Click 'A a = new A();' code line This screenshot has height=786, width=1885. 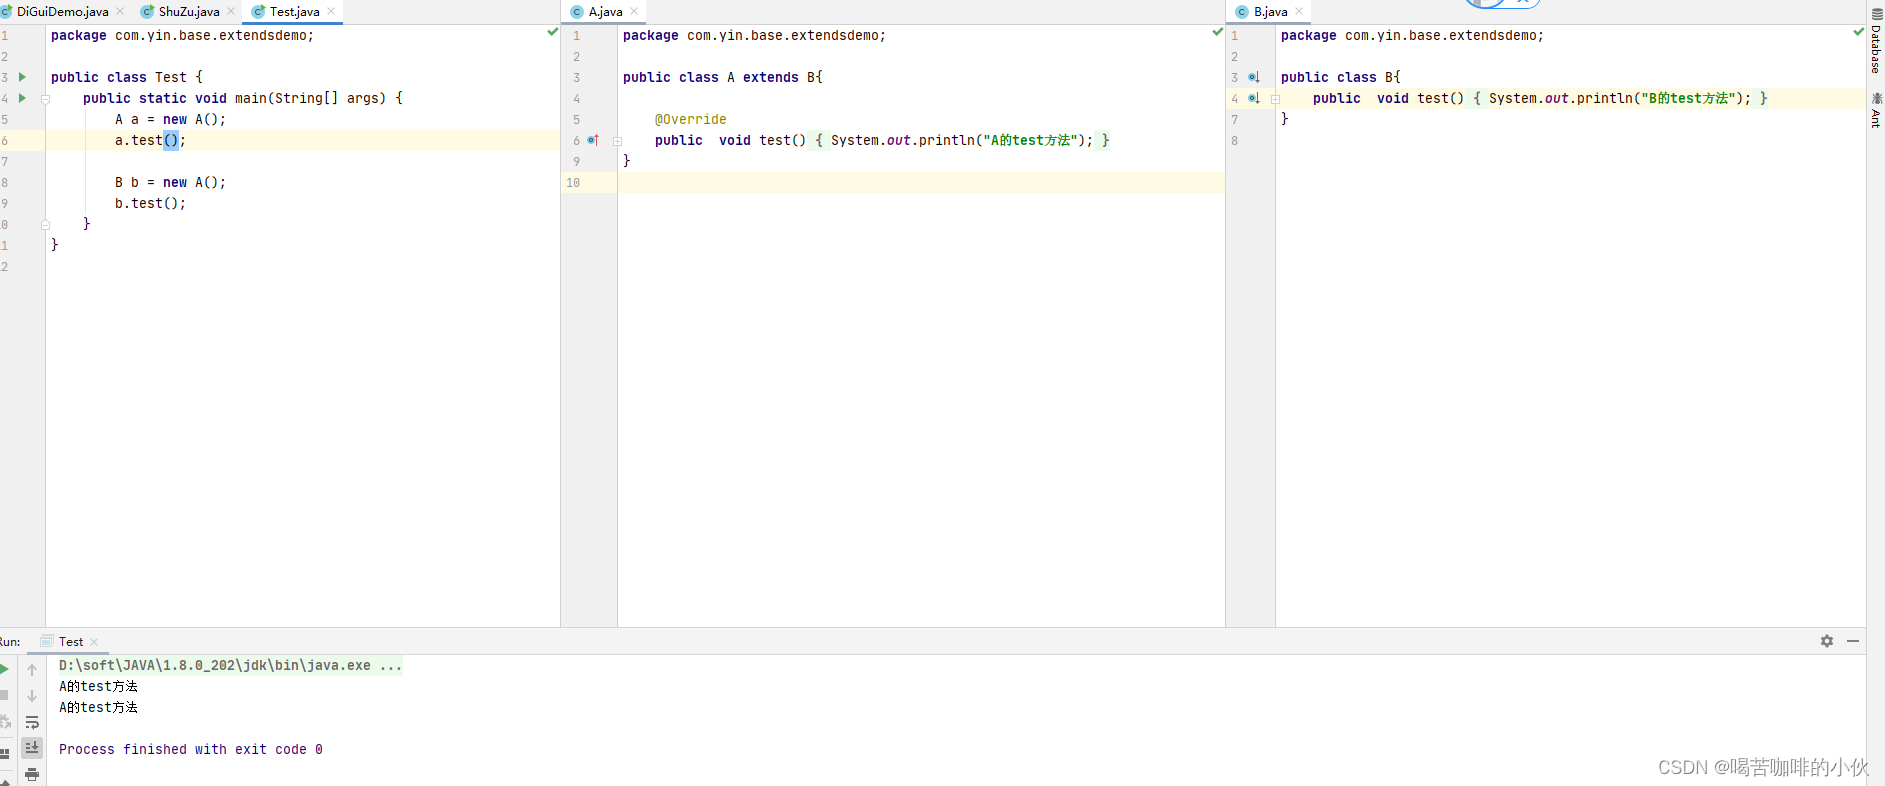click(170, 119)
